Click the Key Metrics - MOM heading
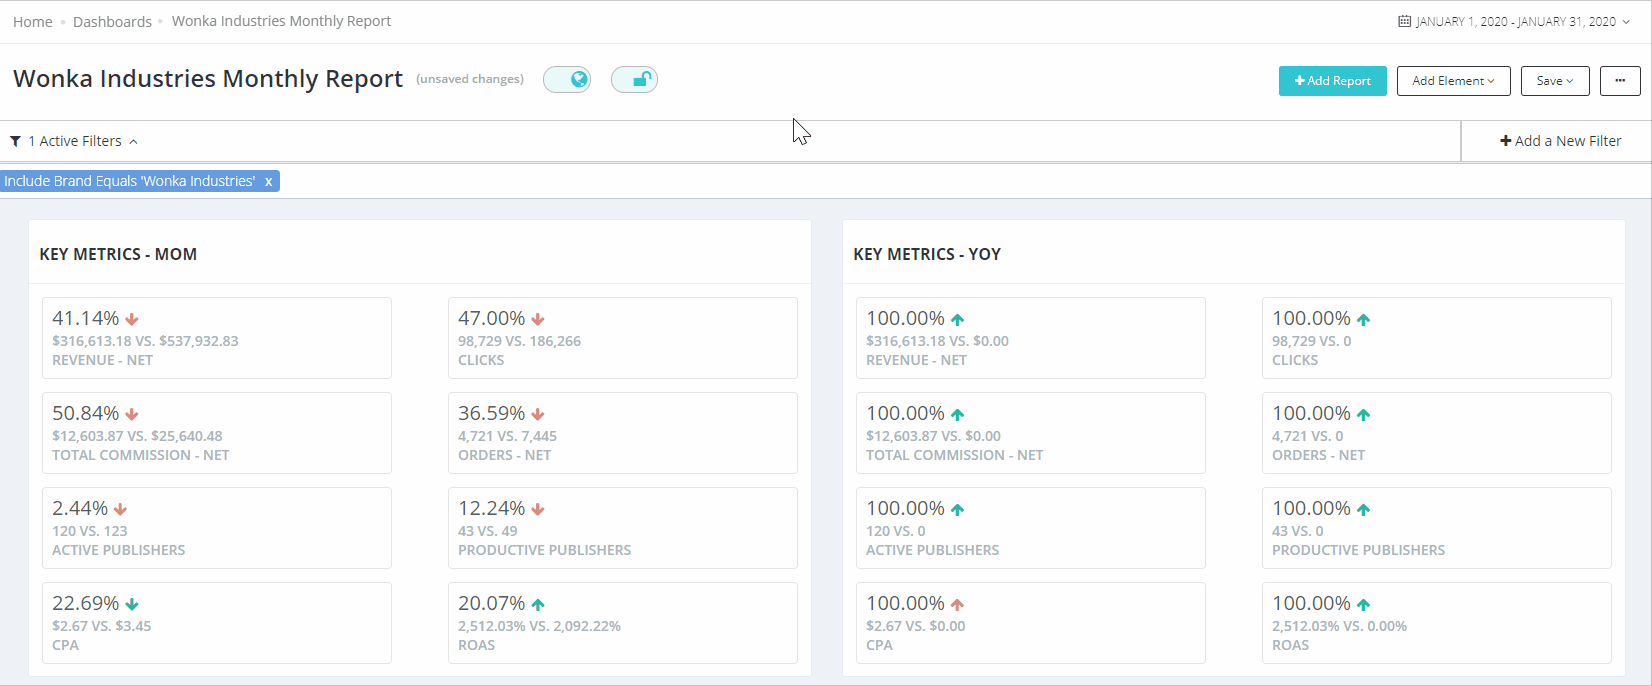Screen dimensions: 1652x686 pyautogui.click(x=118, y=254)
